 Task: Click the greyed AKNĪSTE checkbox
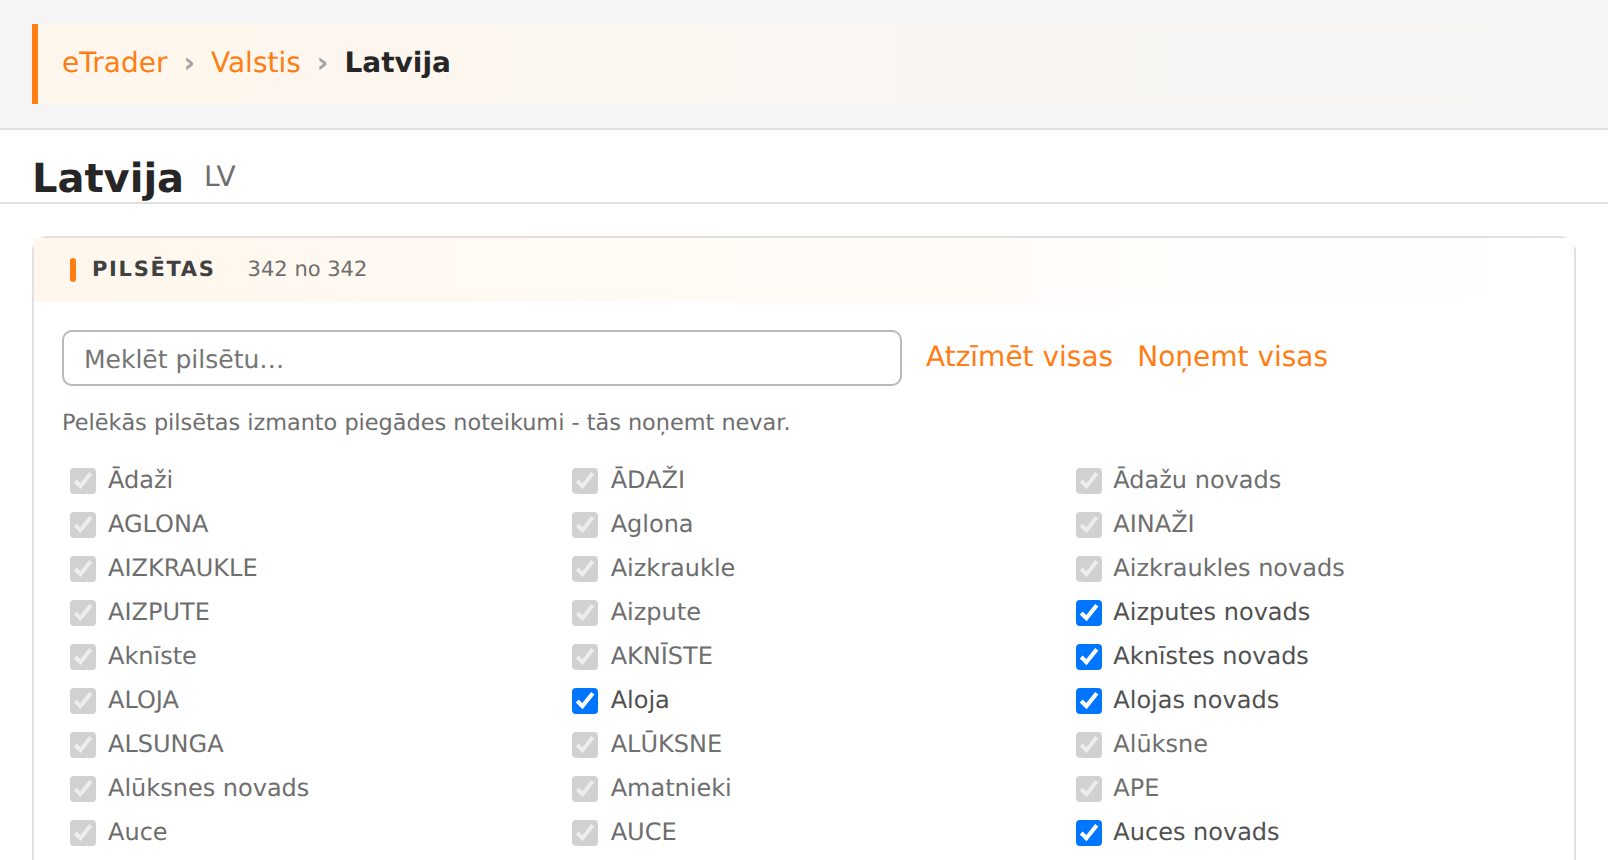coord(585,657)
